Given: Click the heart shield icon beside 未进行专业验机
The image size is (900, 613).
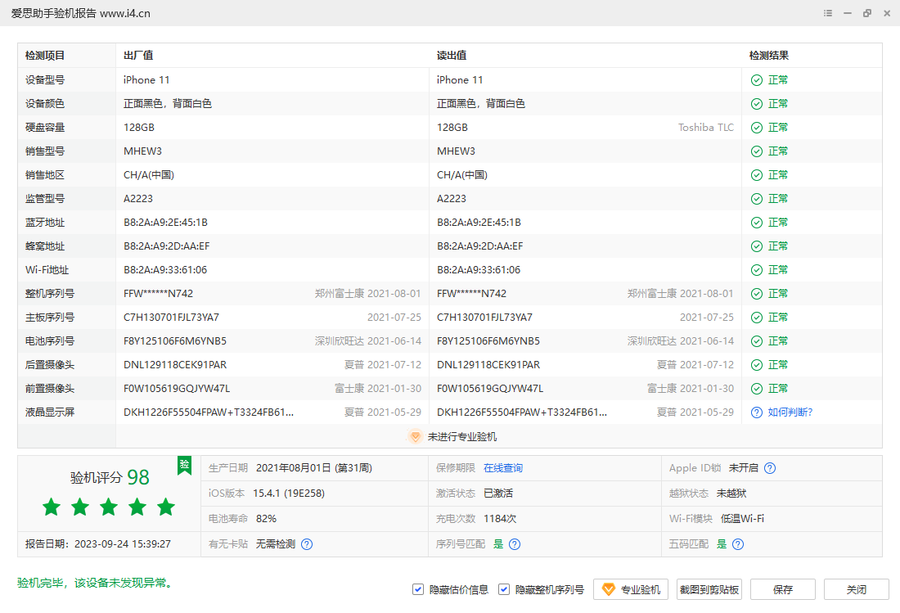Looking at the screenshot, I should (x=415, y=436).
